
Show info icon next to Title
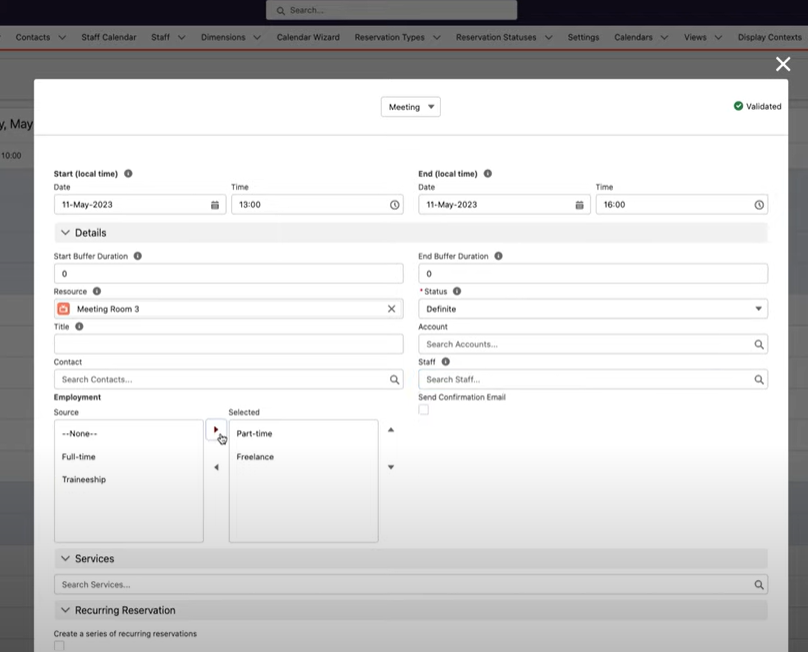(x=79, y=326)
